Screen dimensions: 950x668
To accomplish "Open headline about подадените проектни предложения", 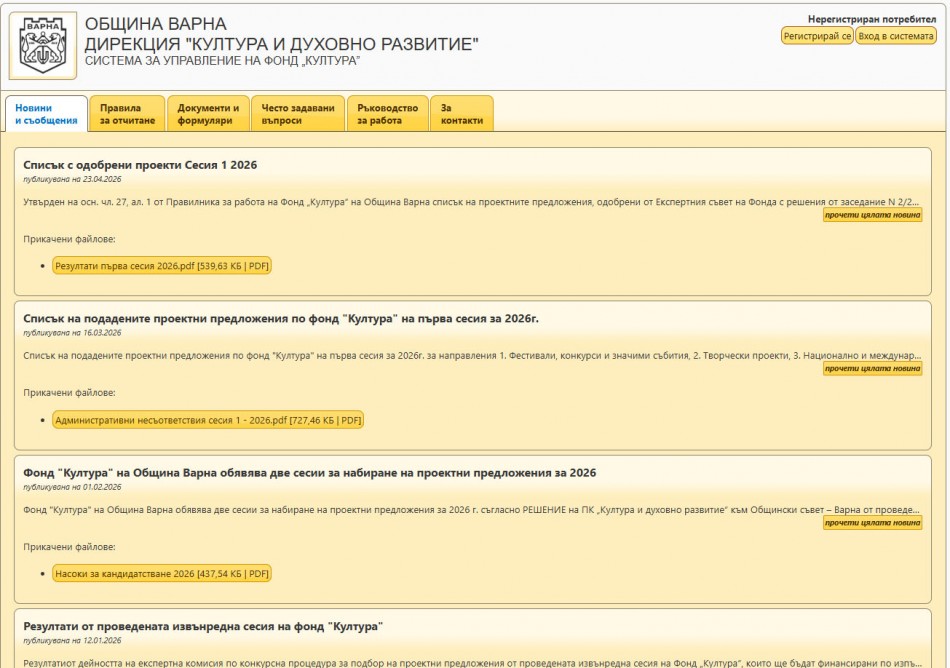I will tap(280, 319).
